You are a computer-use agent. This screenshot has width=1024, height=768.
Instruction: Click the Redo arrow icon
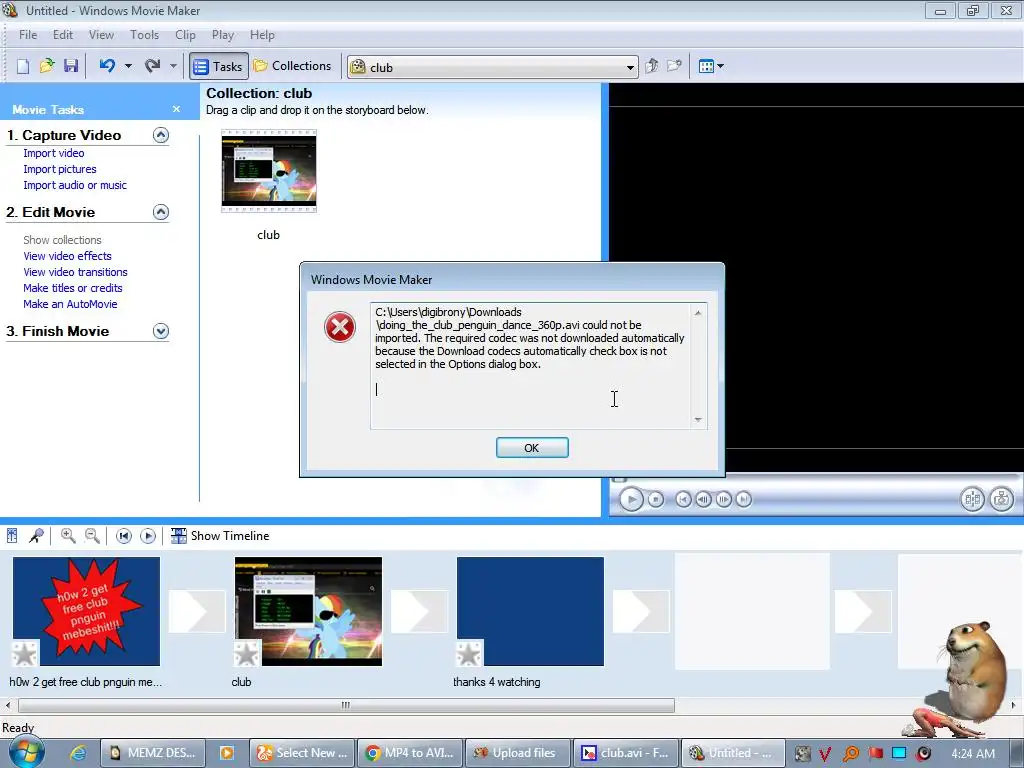[153, 66]
